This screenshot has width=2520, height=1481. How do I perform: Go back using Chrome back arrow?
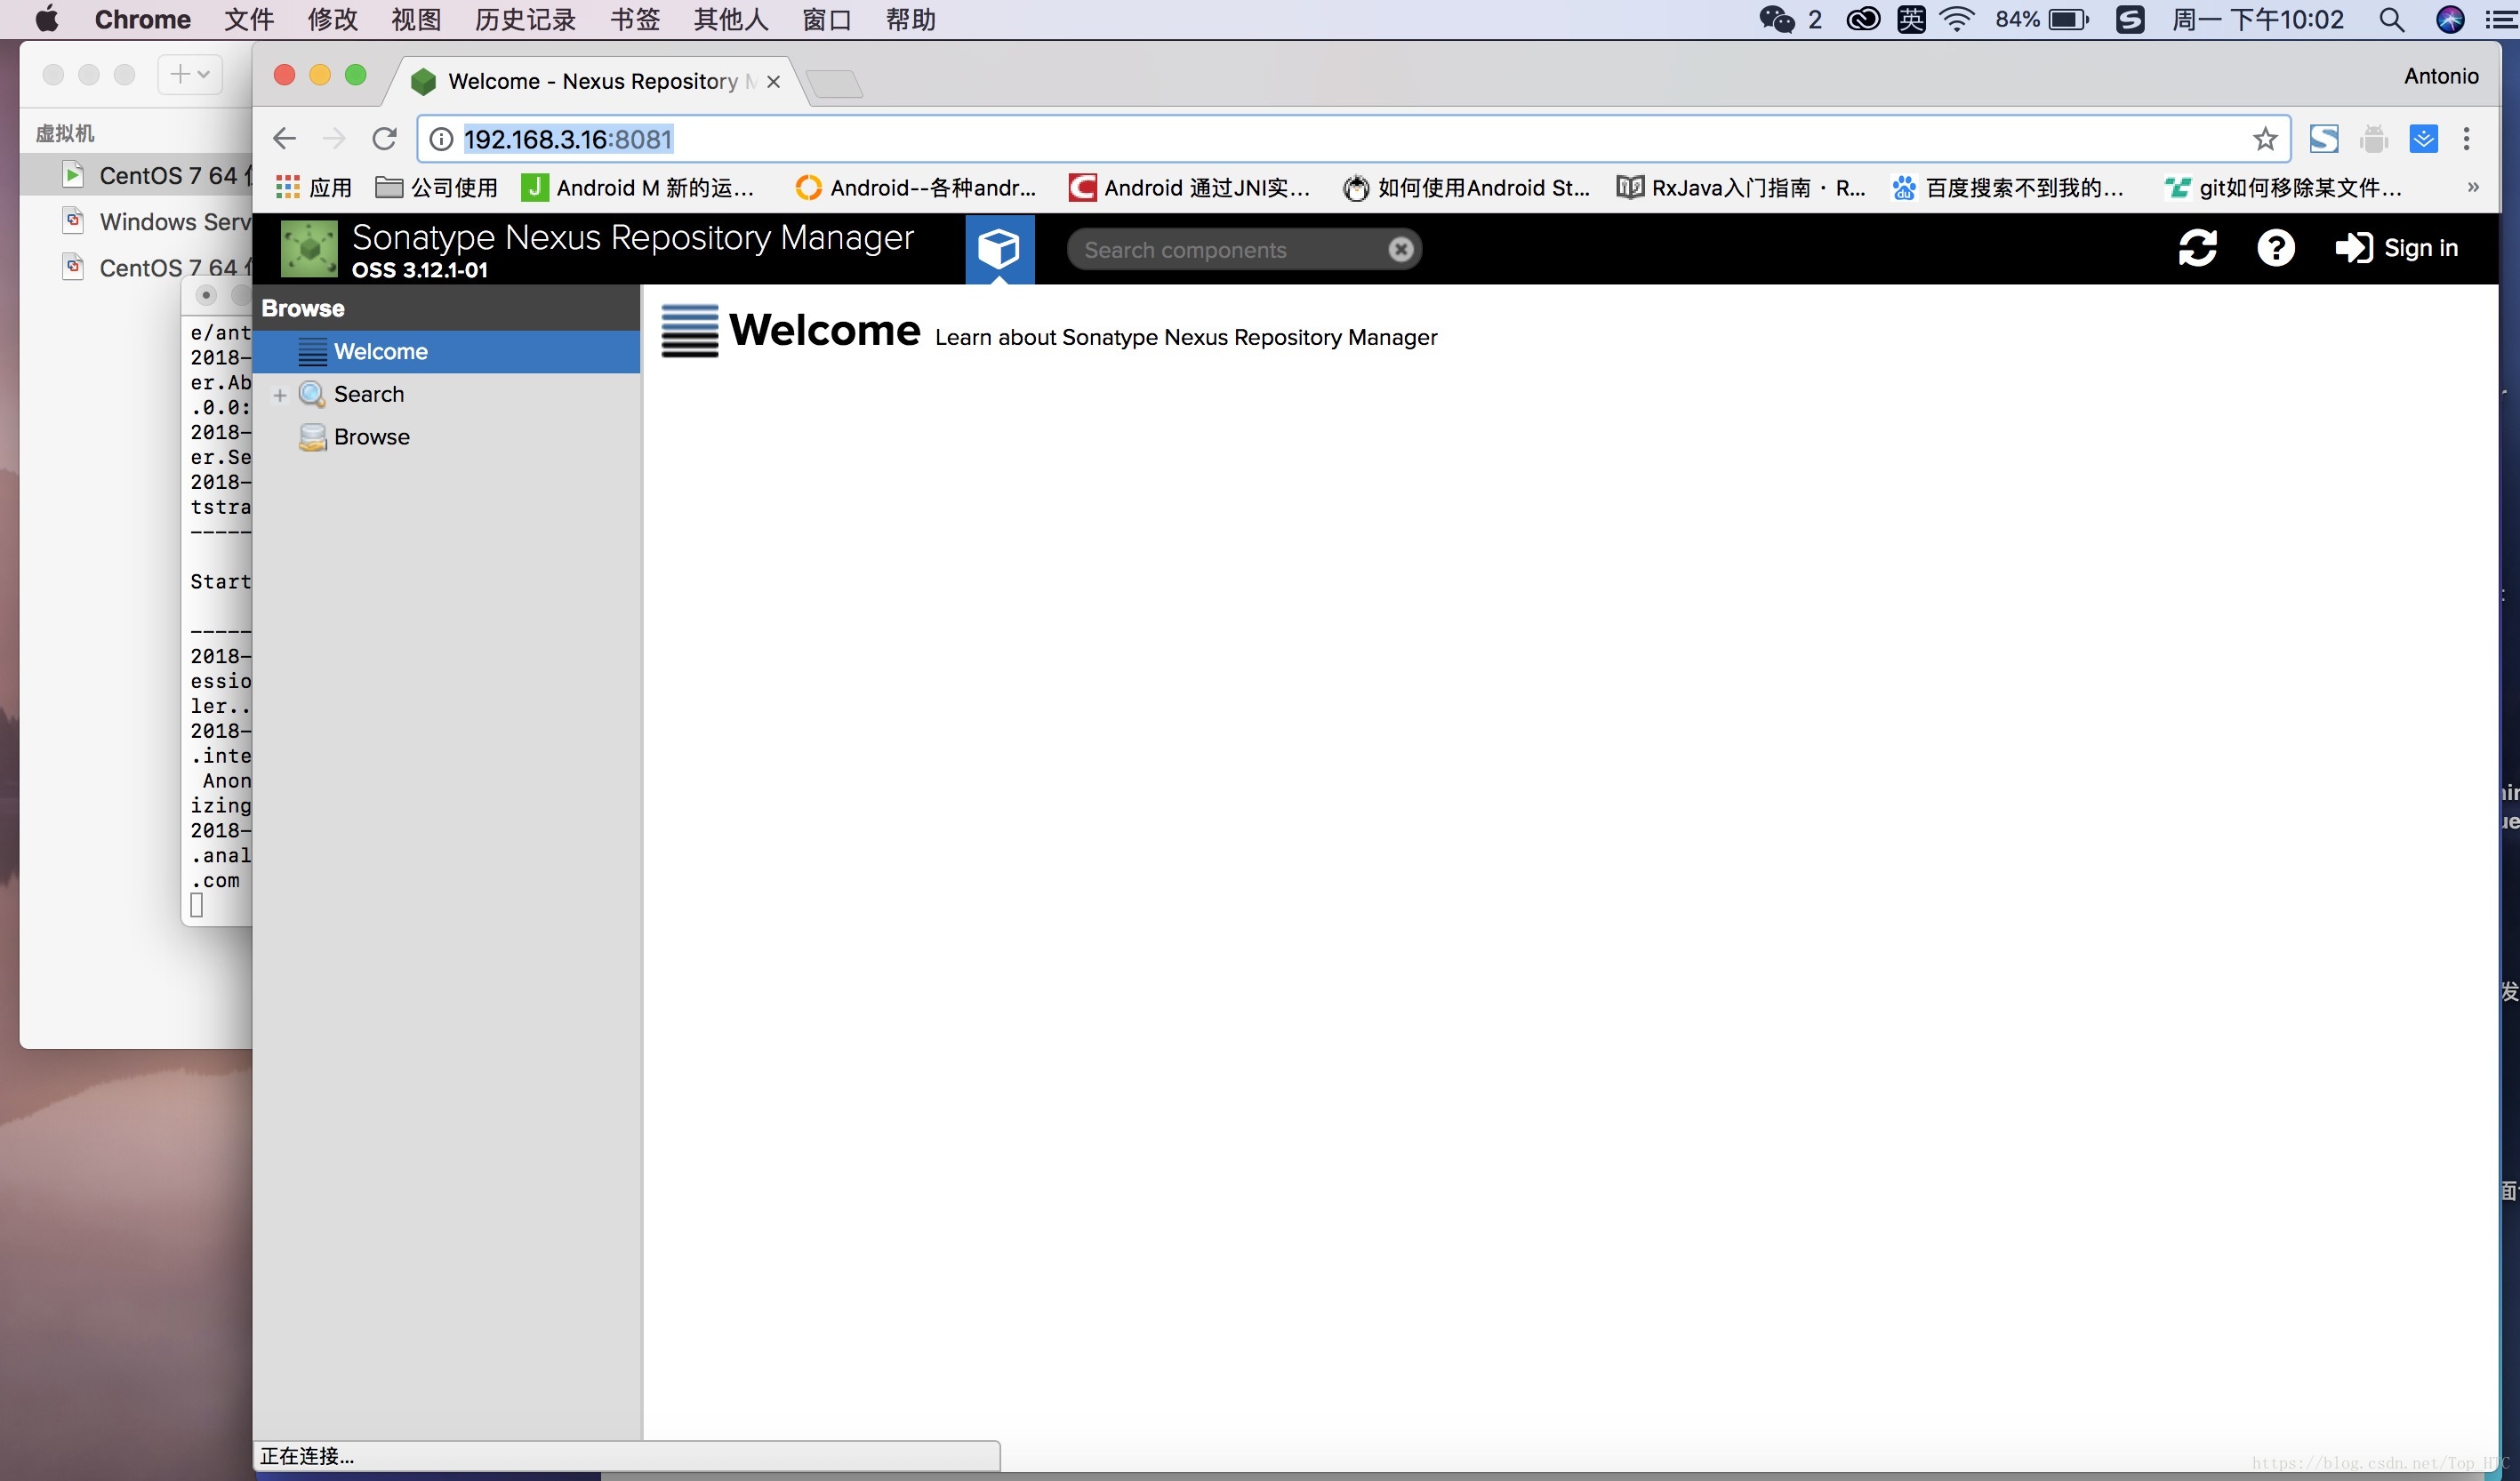point(285,139)
